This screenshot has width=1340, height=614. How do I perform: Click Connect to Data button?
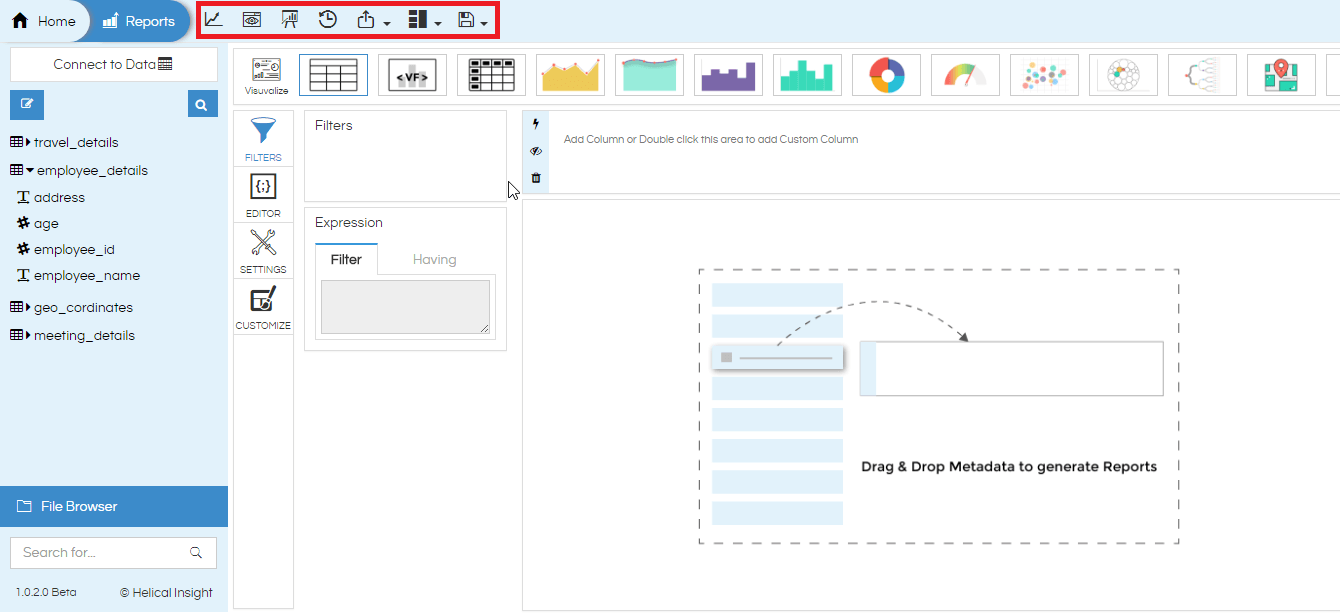pos(113,64)
